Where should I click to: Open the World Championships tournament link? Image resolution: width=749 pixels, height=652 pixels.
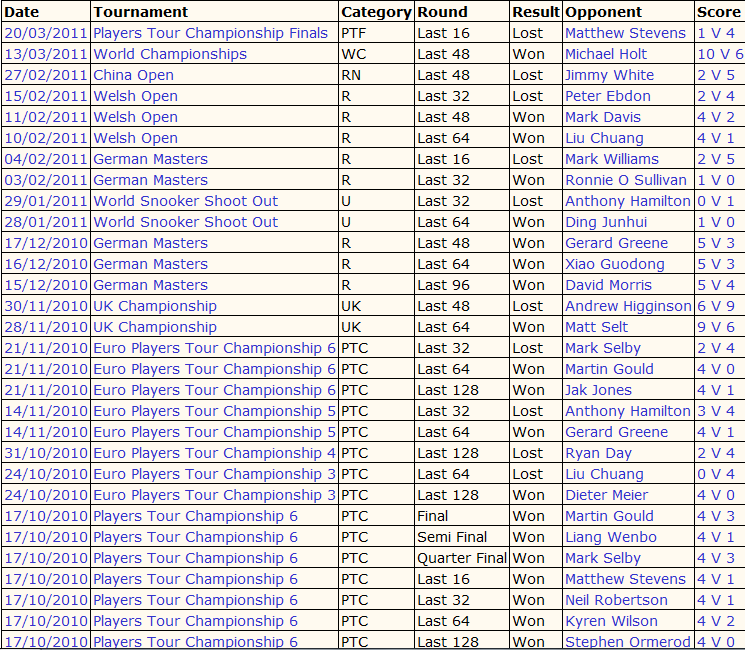(x=170, y=54)
